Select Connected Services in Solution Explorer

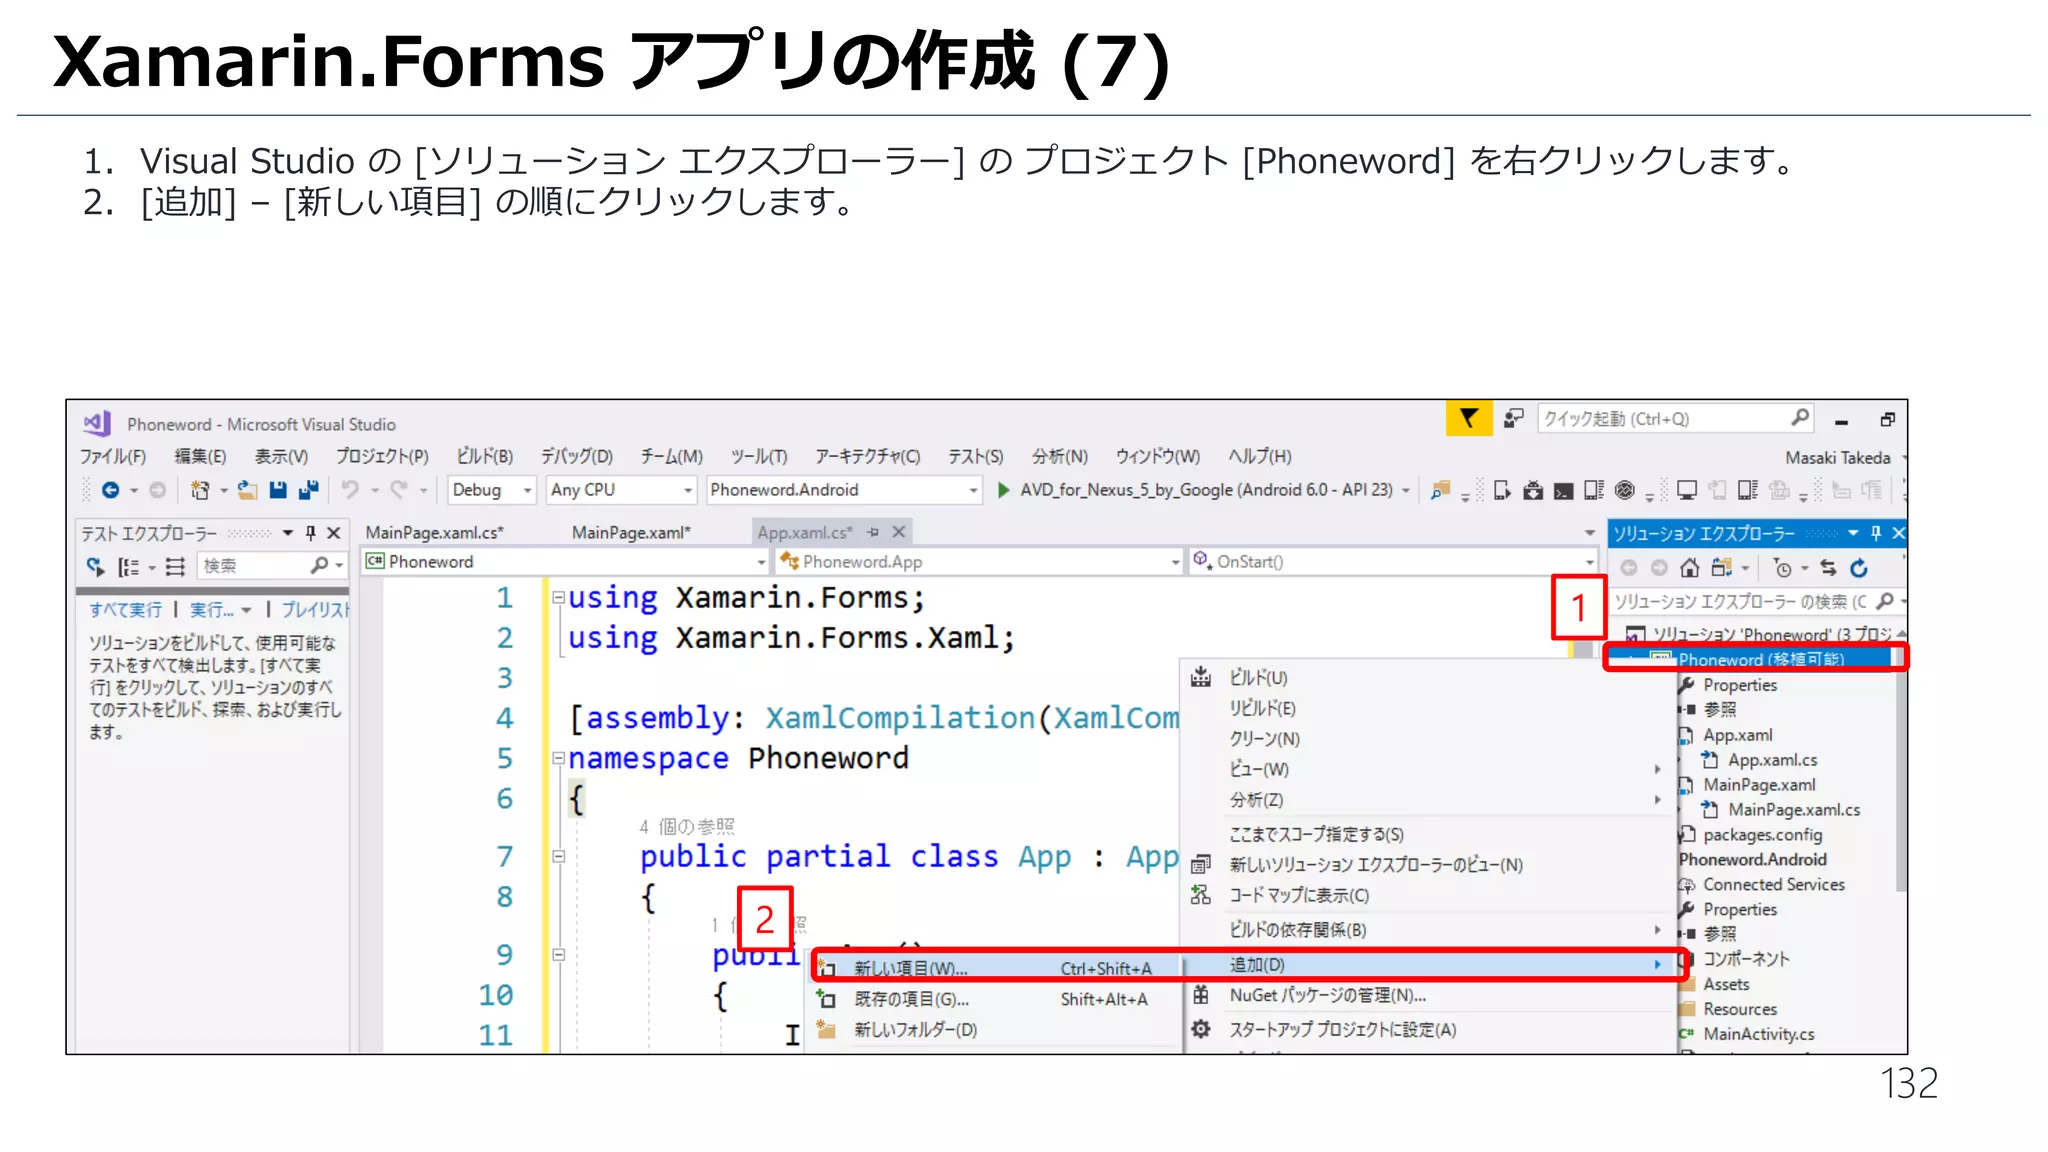tap(1773, 885)
